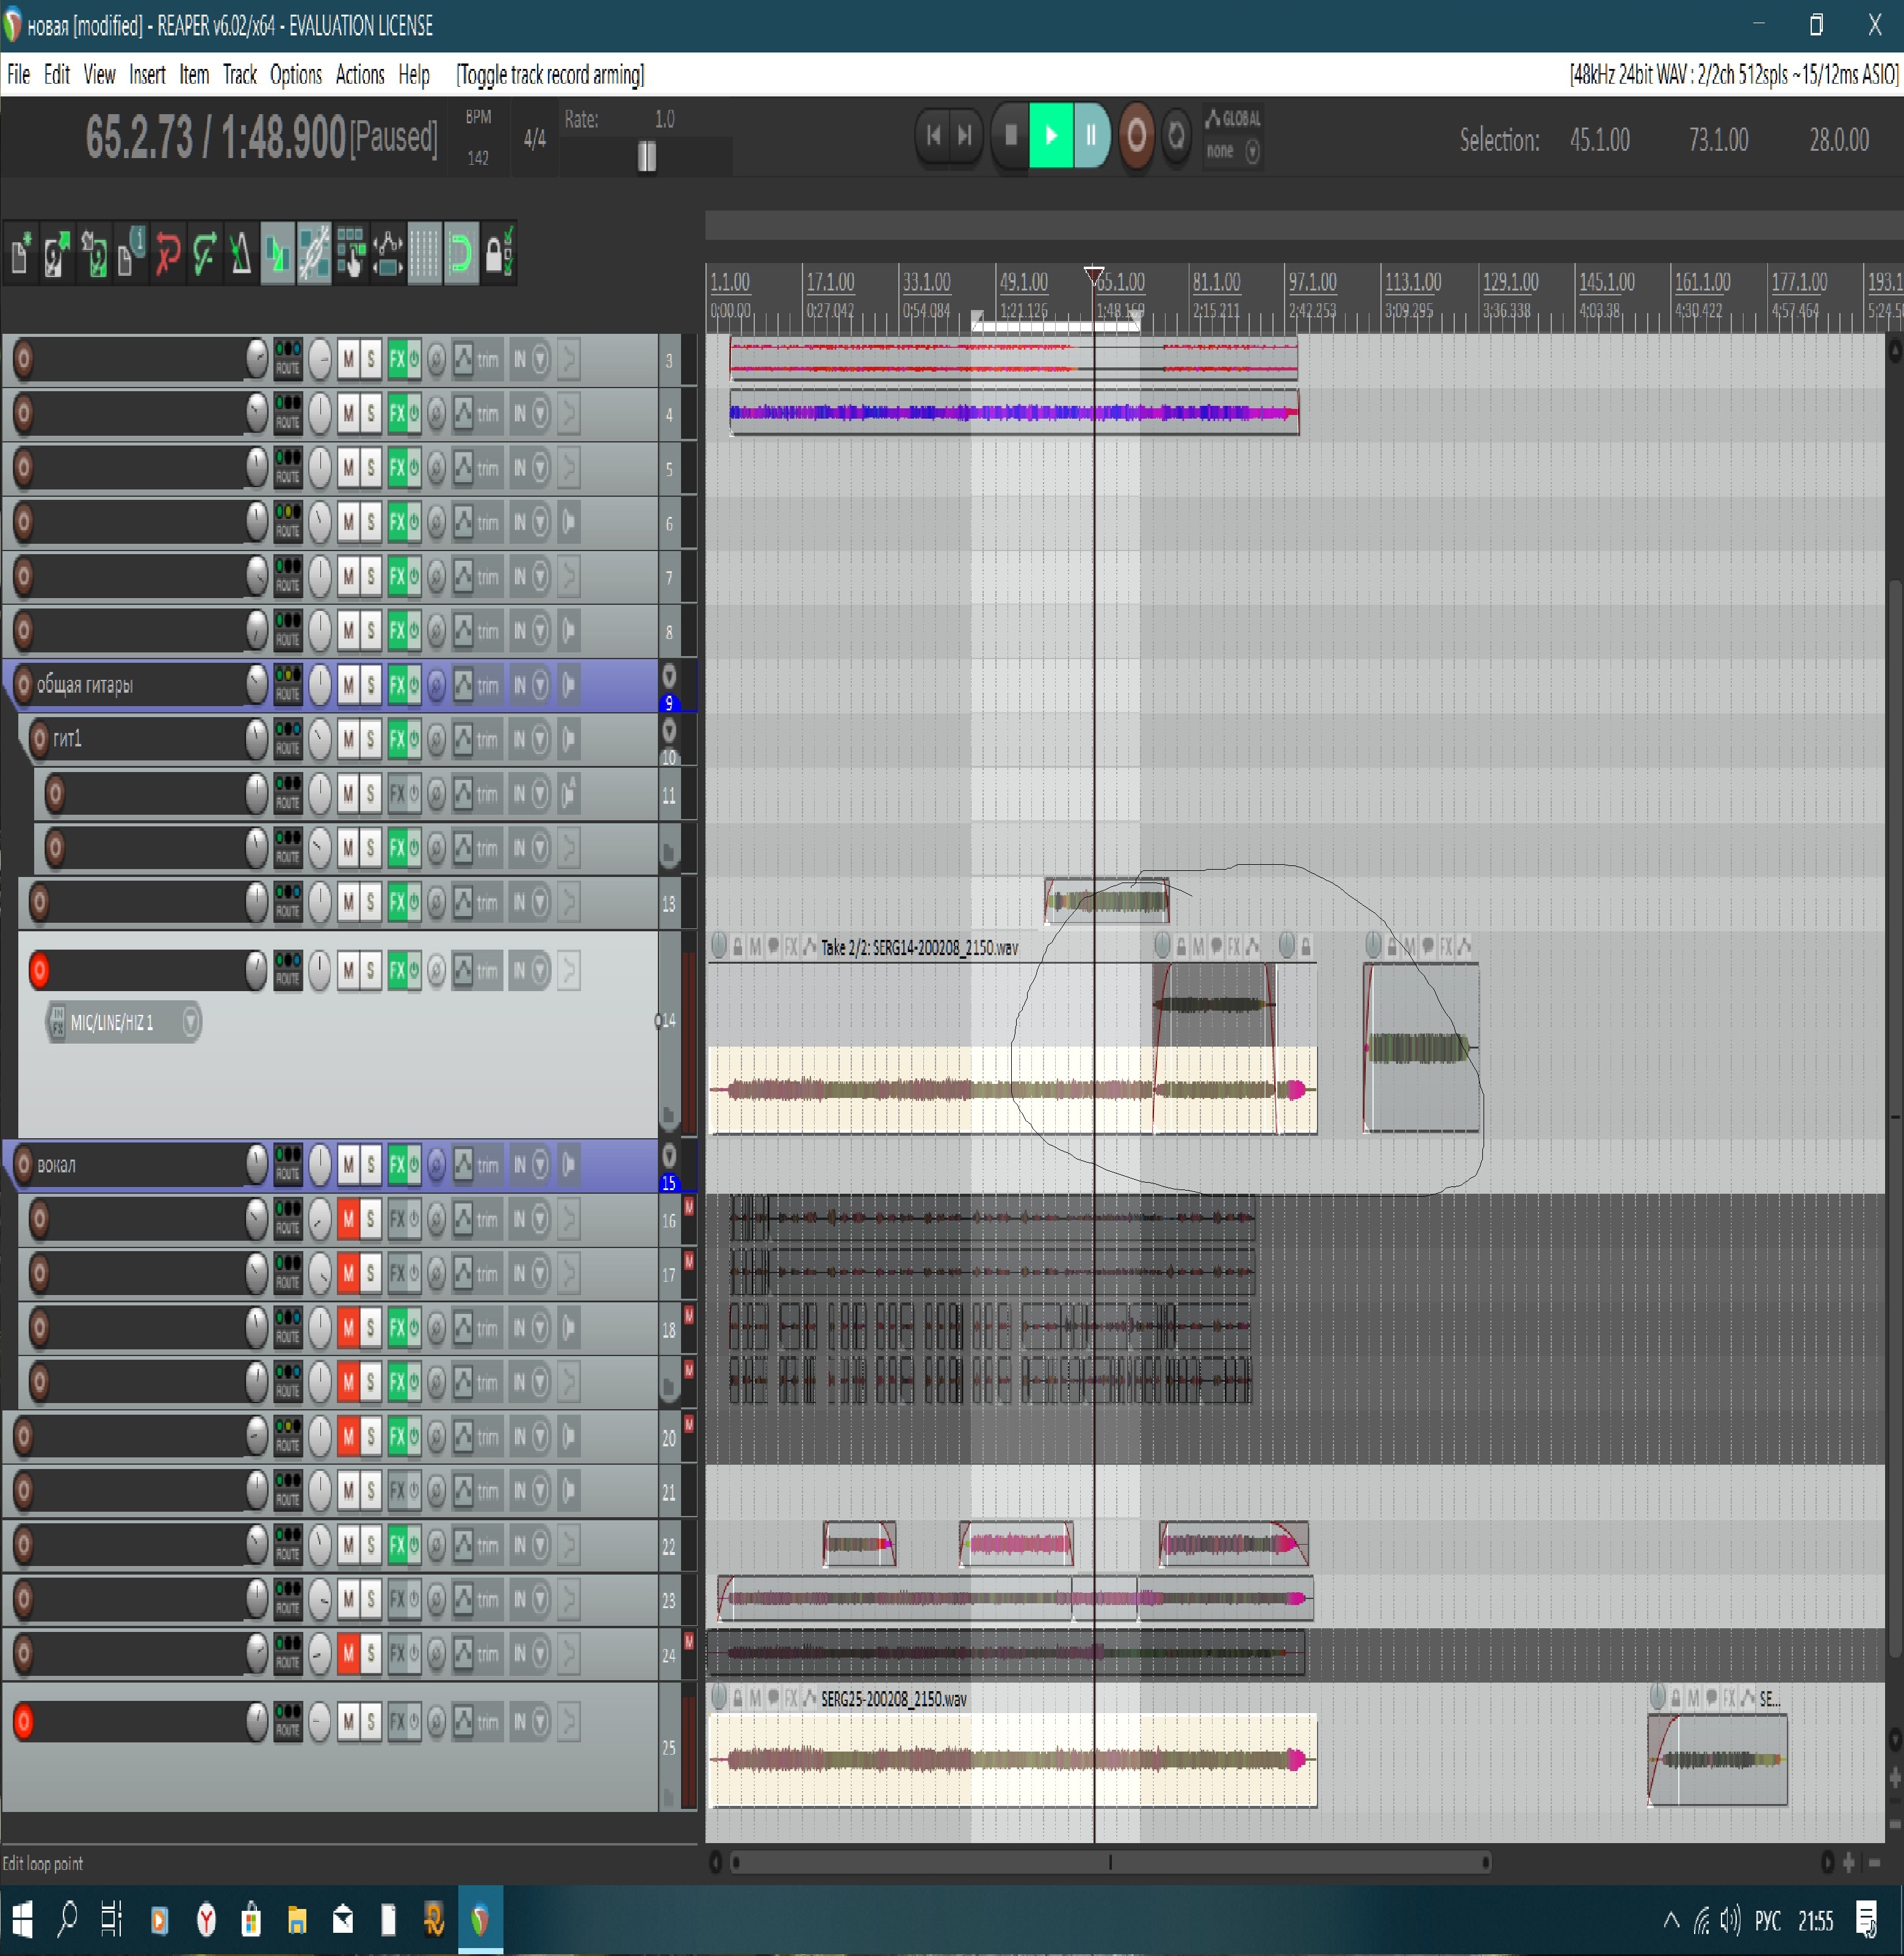Screen dimensions: 1904x1956
Task: Click the padlock locking icon
Action: tap(497, 254)
